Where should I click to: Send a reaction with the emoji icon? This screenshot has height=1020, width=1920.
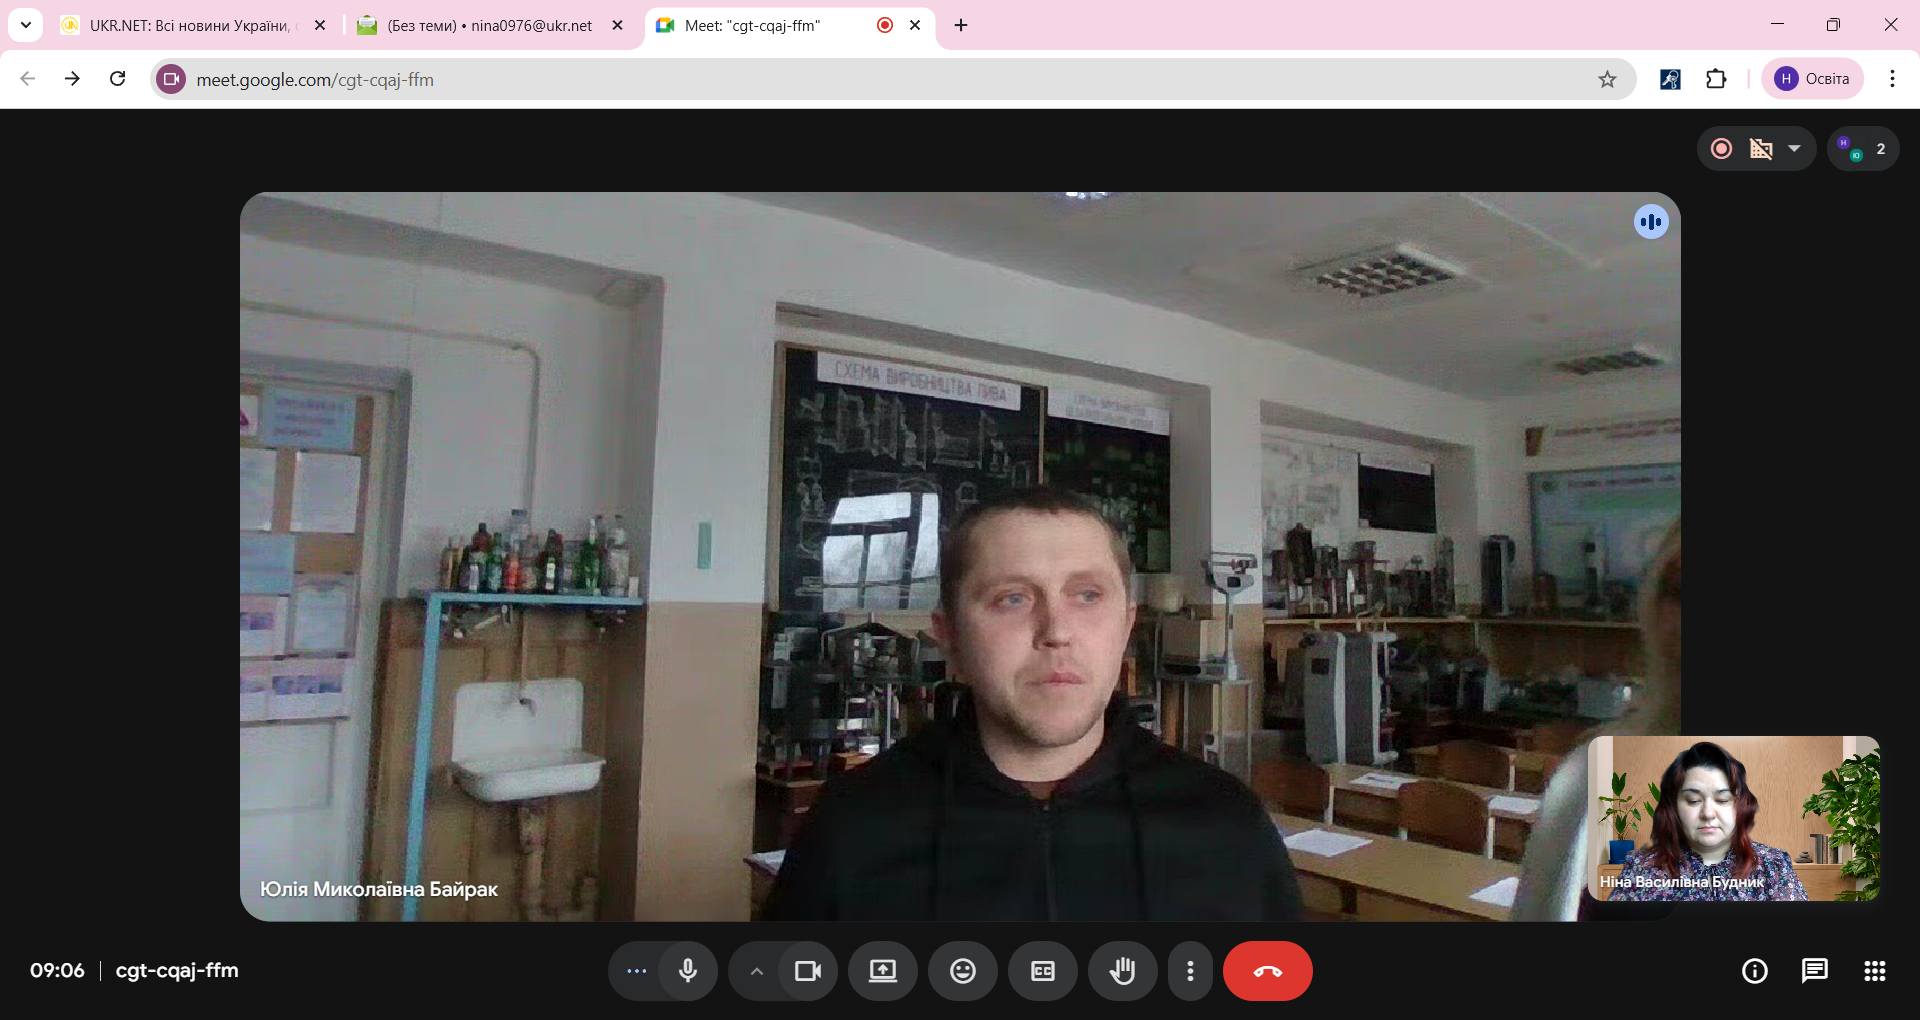point(962,971)
